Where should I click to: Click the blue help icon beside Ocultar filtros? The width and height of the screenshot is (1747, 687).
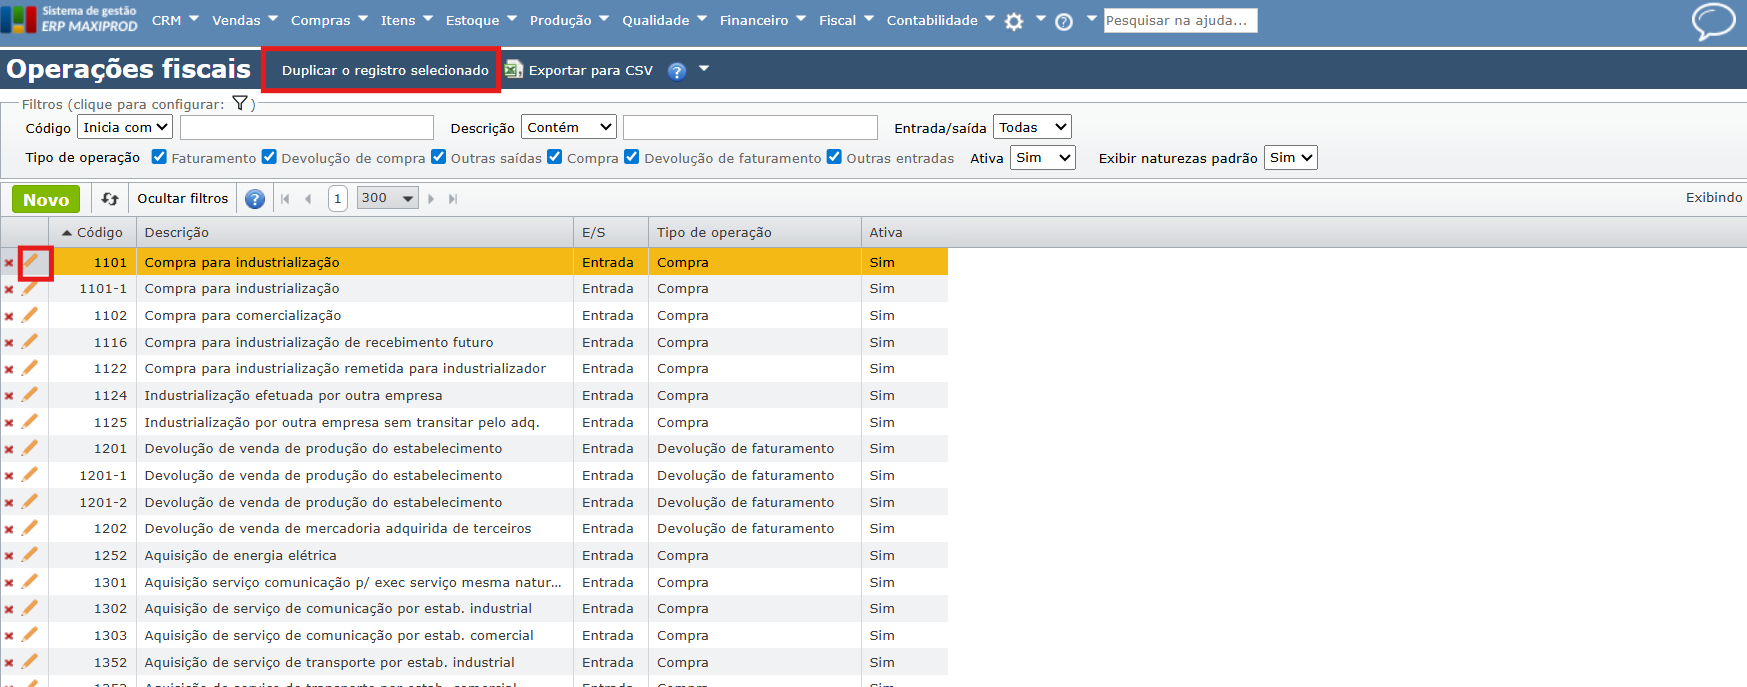pos(255,199)
